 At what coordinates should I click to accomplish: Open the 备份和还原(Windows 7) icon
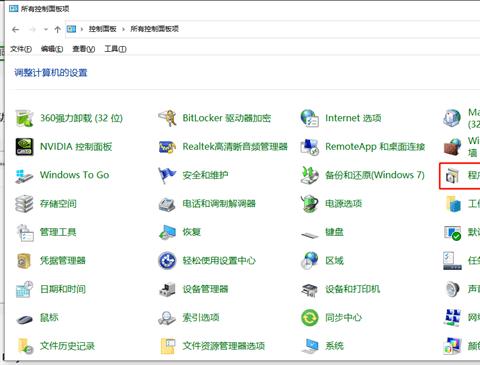(x=310, y=175)
